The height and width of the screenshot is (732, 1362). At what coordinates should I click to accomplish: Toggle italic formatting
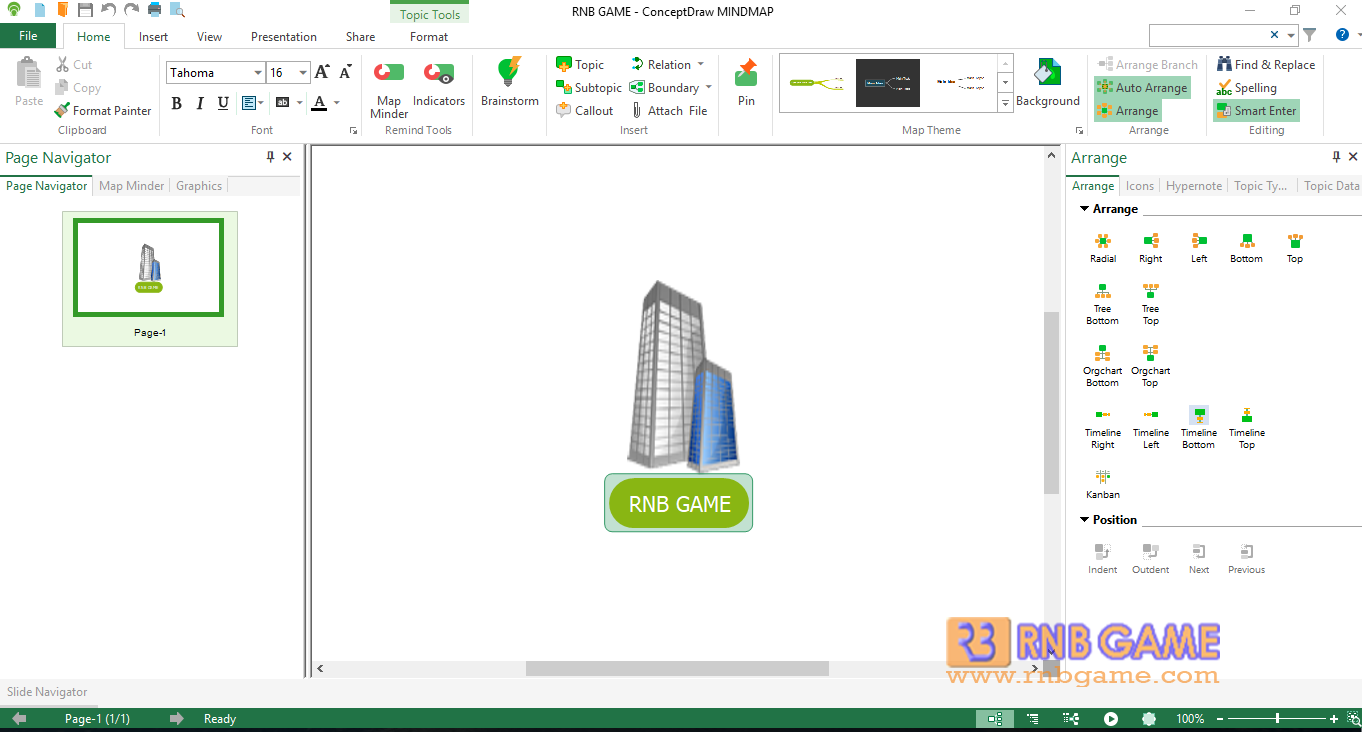(x=200, y=103)
